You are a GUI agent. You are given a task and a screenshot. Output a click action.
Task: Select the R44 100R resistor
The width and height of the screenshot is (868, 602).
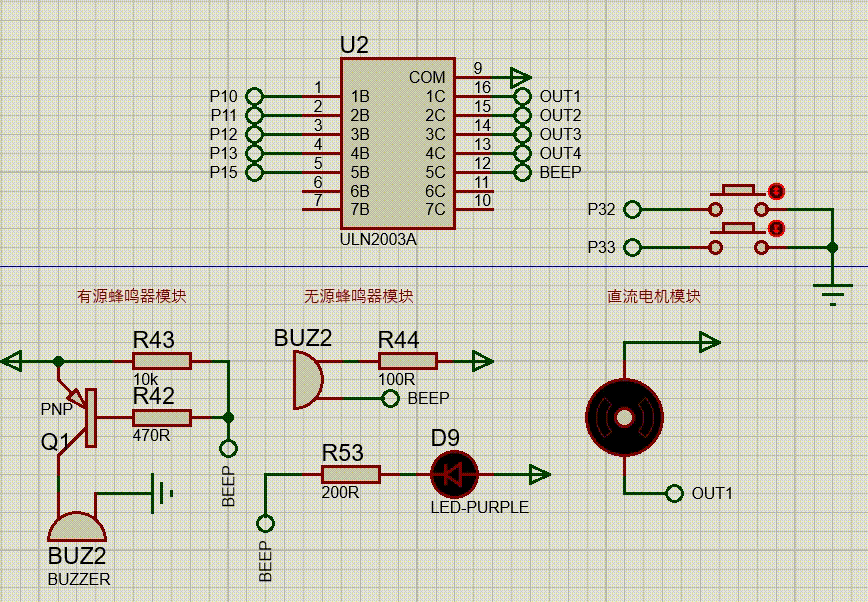[x=407, y=361]
